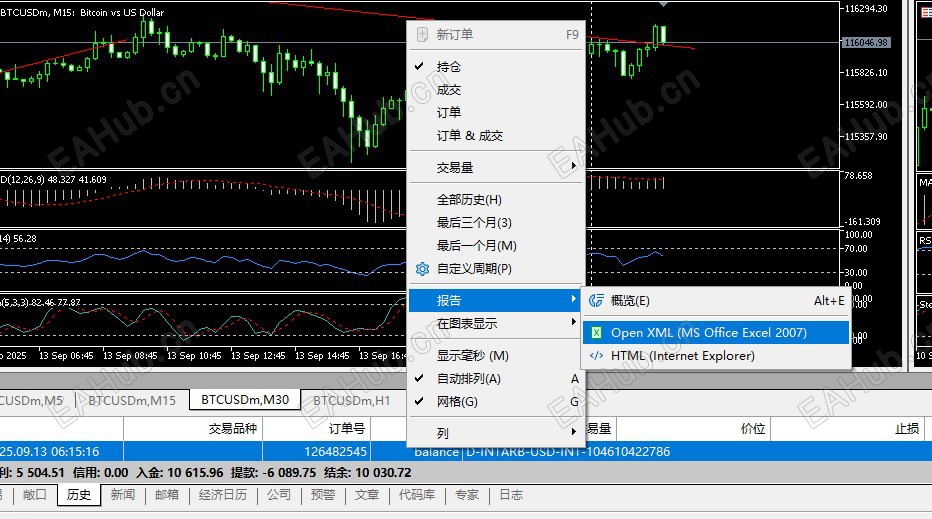Viewport: 932px width, 519px height.
Task: Switch to the M5 chart tab
Action: pyautogui.click(x=33, y=401)
